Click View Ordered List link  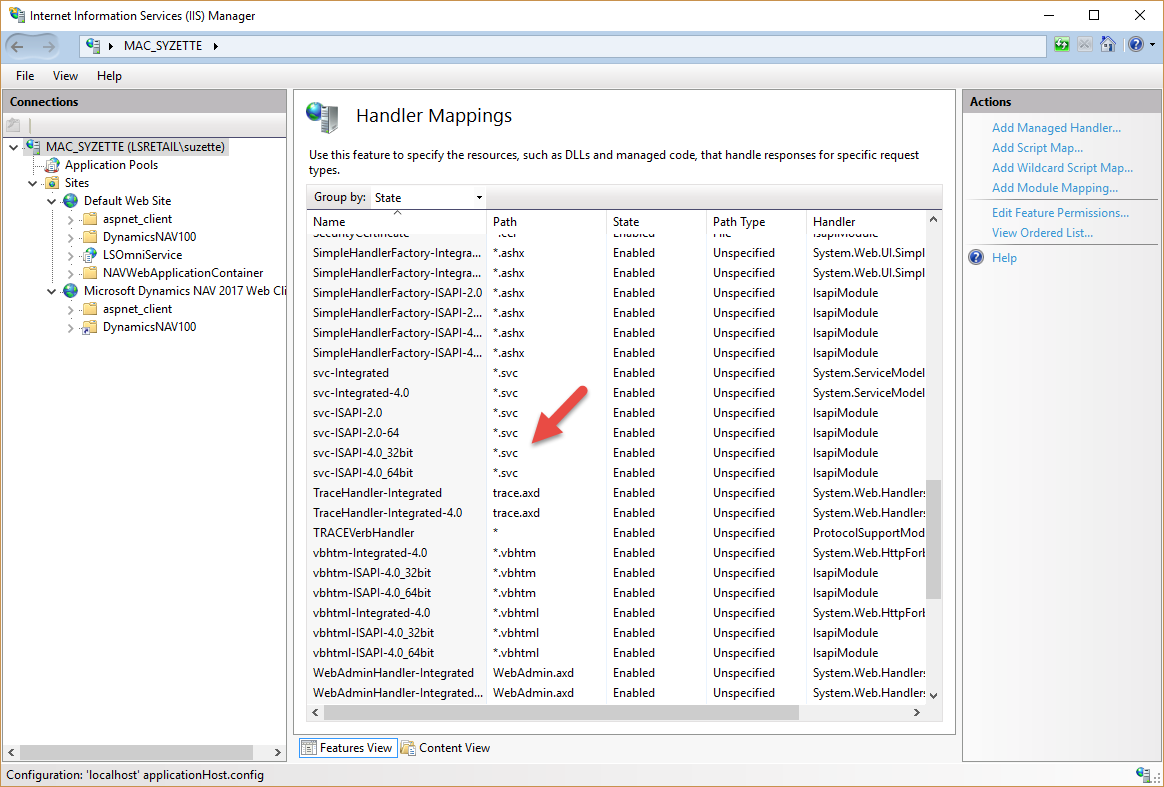click(x=1042, y=232)
